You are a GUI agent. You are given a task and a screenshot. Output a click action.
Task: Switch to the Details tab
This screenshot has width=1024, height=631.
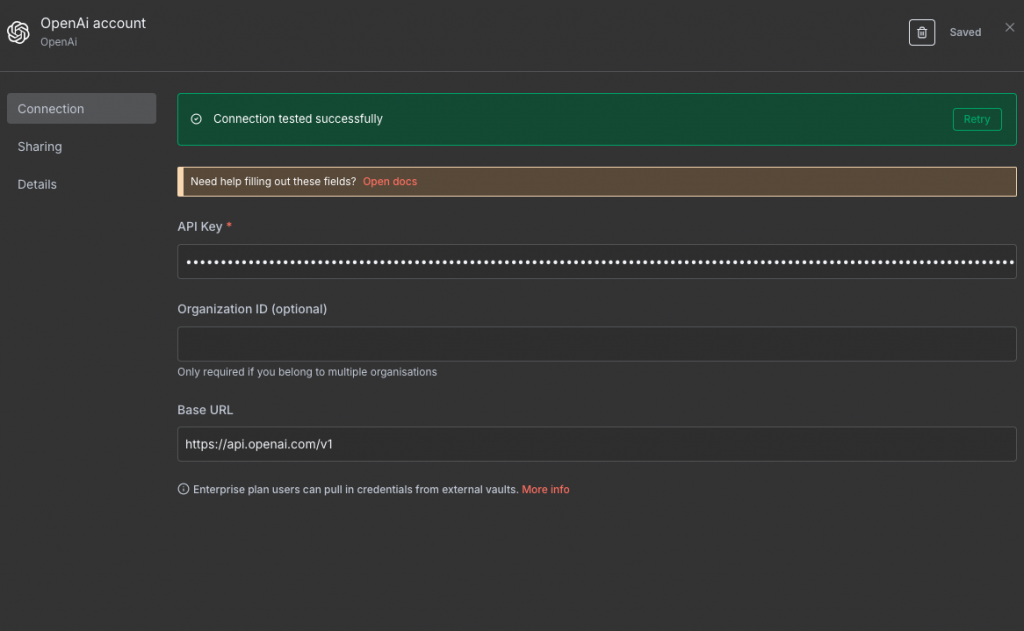[37, 184]
